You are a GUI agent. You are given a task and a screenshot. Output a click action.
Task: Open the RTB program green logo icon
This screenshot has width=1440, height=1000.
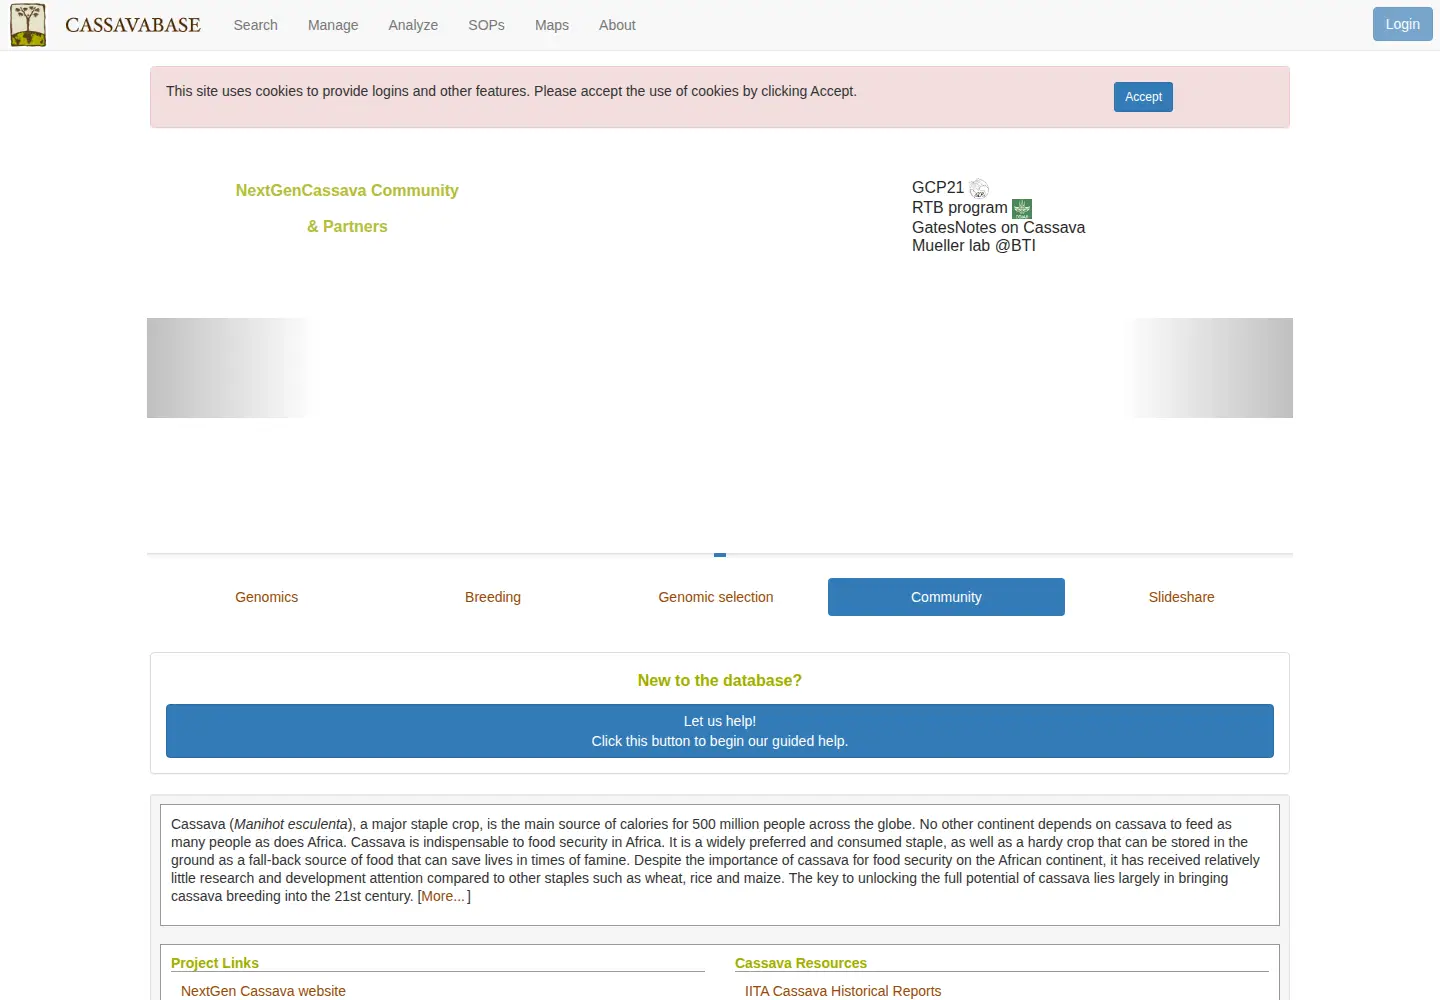point(1022,208)
